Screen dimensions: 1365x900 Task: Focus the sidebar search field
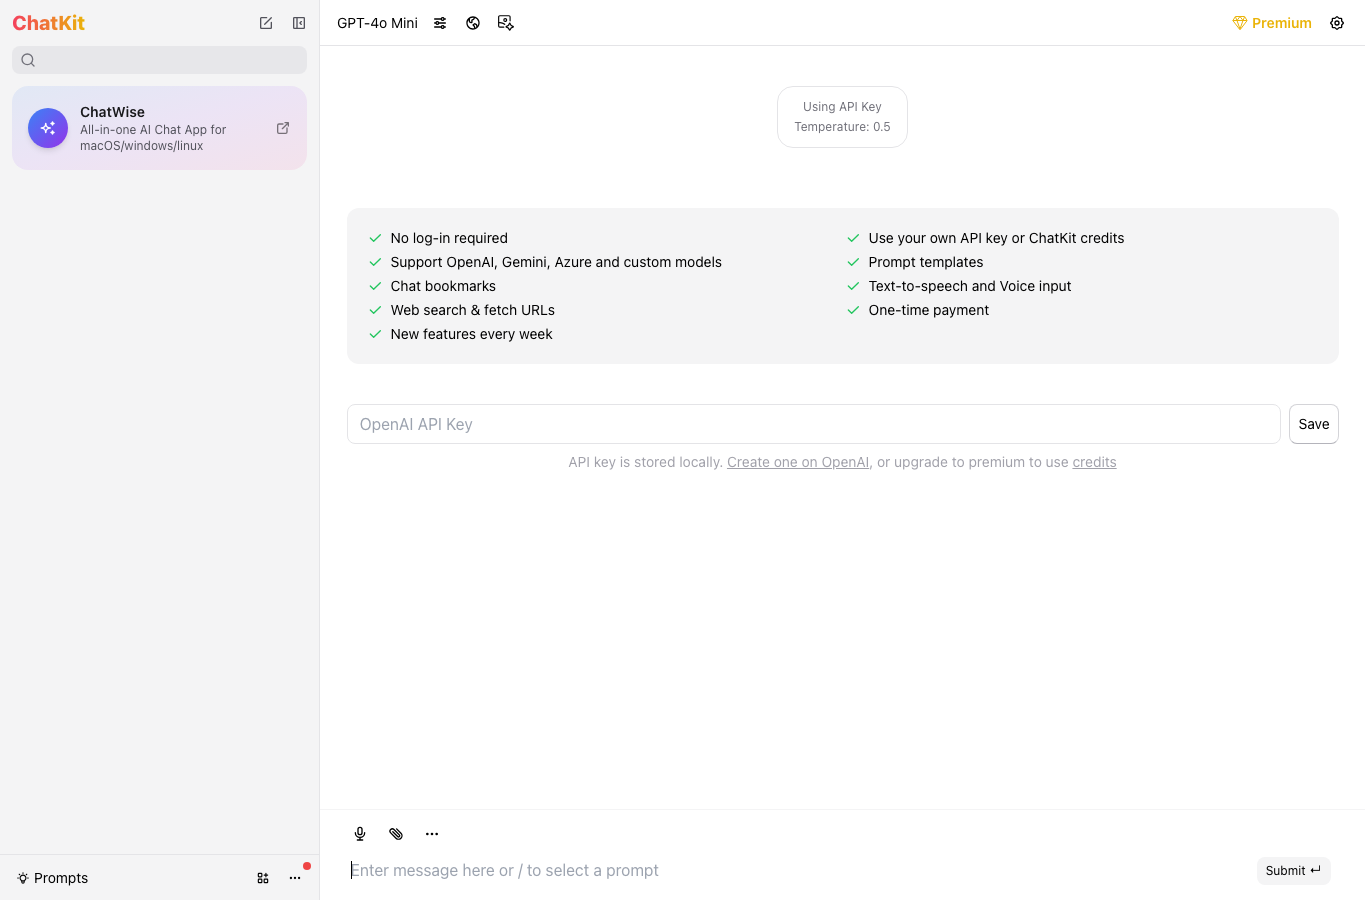[x=160, y=60]
